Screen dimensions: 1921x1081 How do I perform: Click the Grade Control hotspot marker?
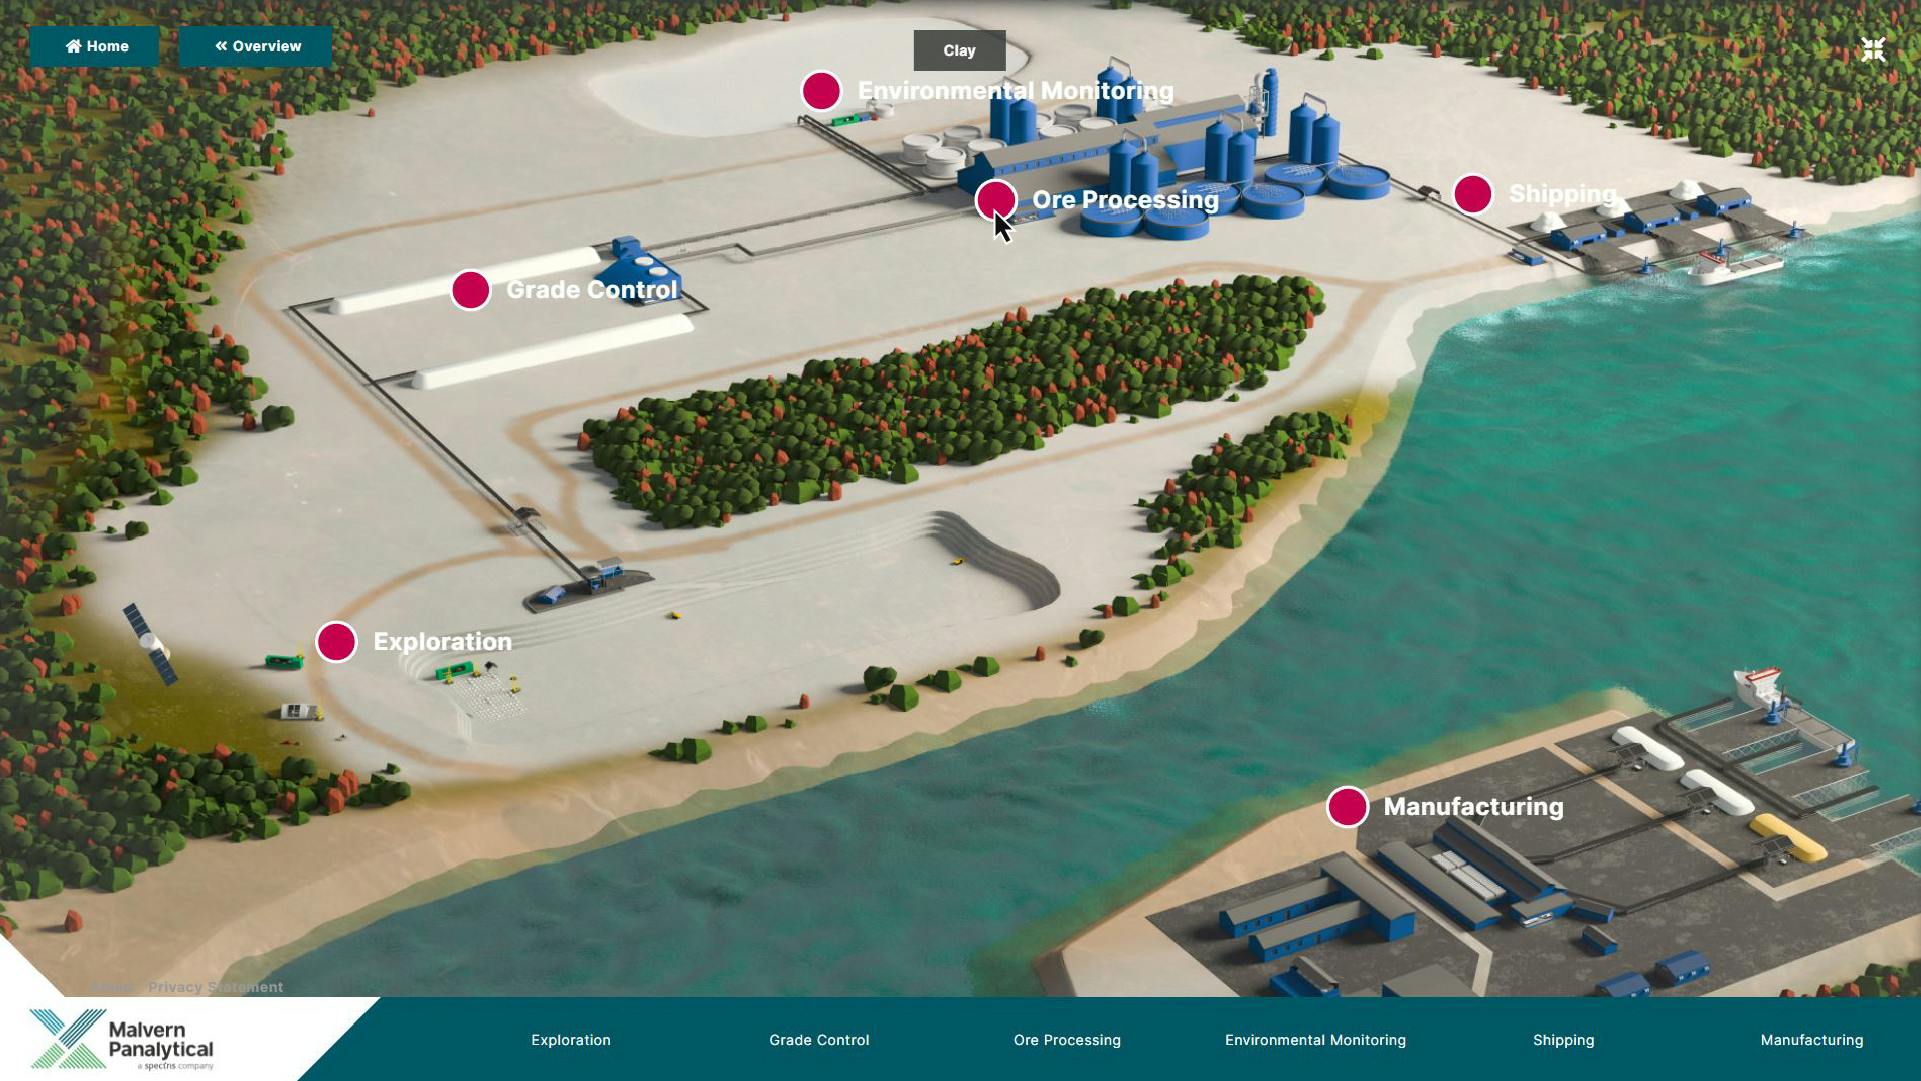pyautogui.click(x=470, y=290)
